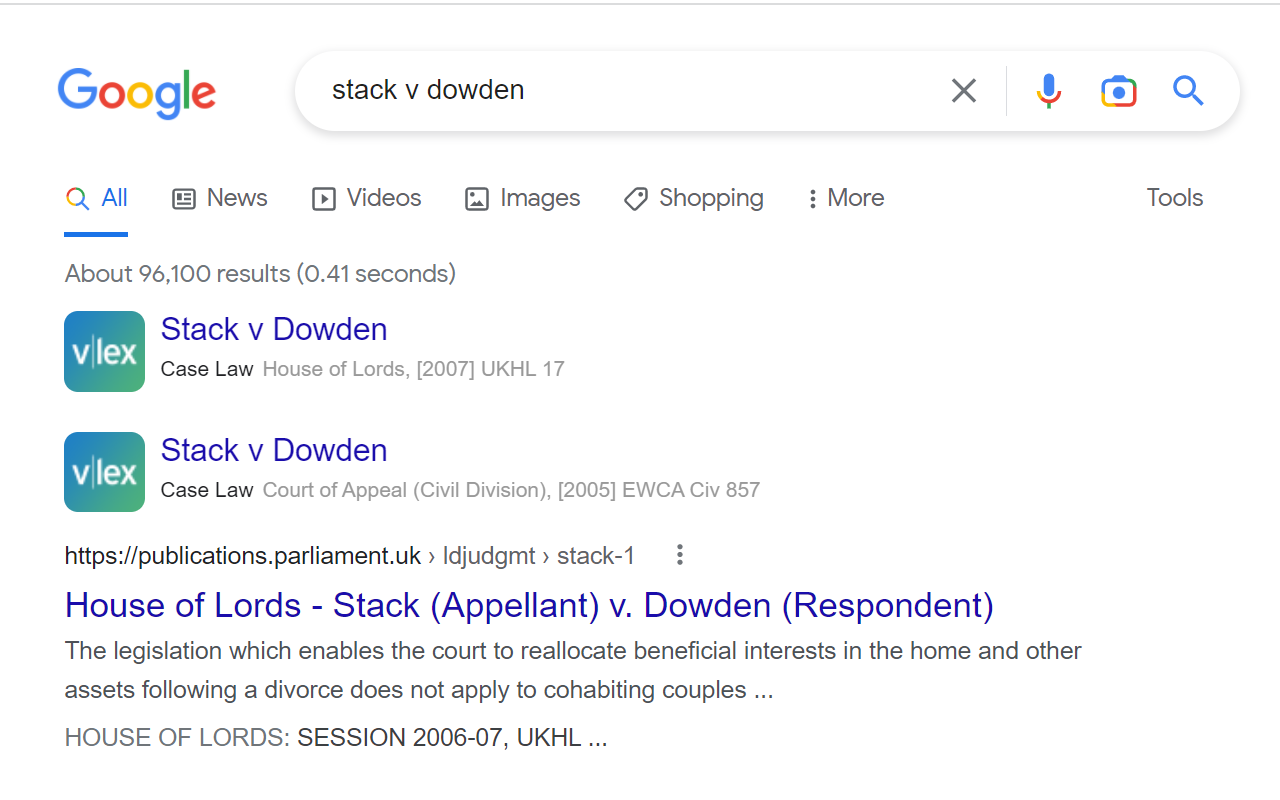The height and width of the screenshot is (800, 1280).
Task: Click the vLex logo beside the House of Lords result
Action: [104, 351]
